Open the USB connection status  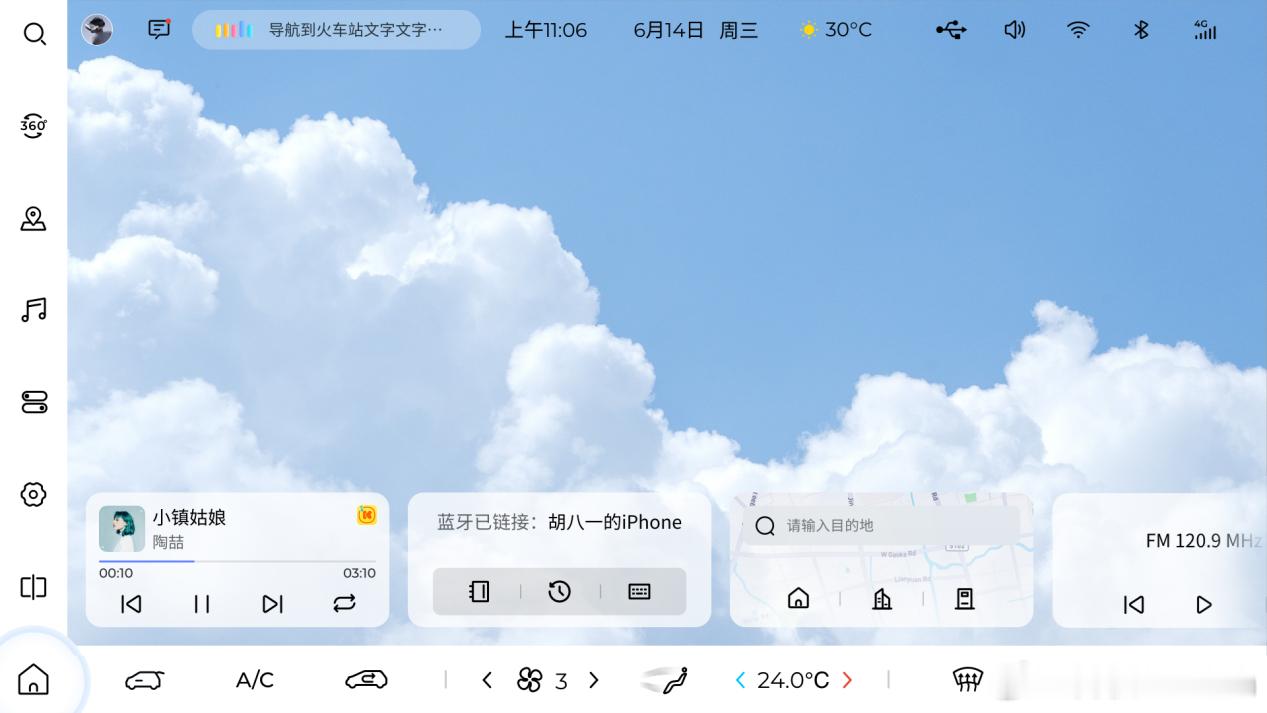pos(951,30)
